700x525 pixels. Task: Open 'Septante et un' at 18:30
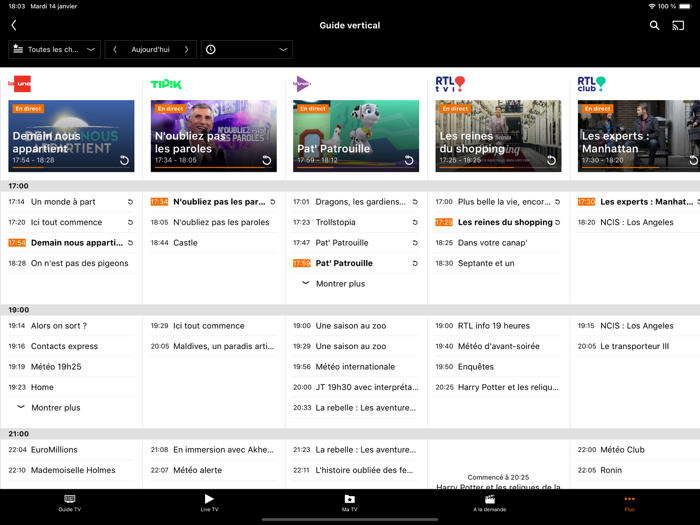tap(498, 263)
